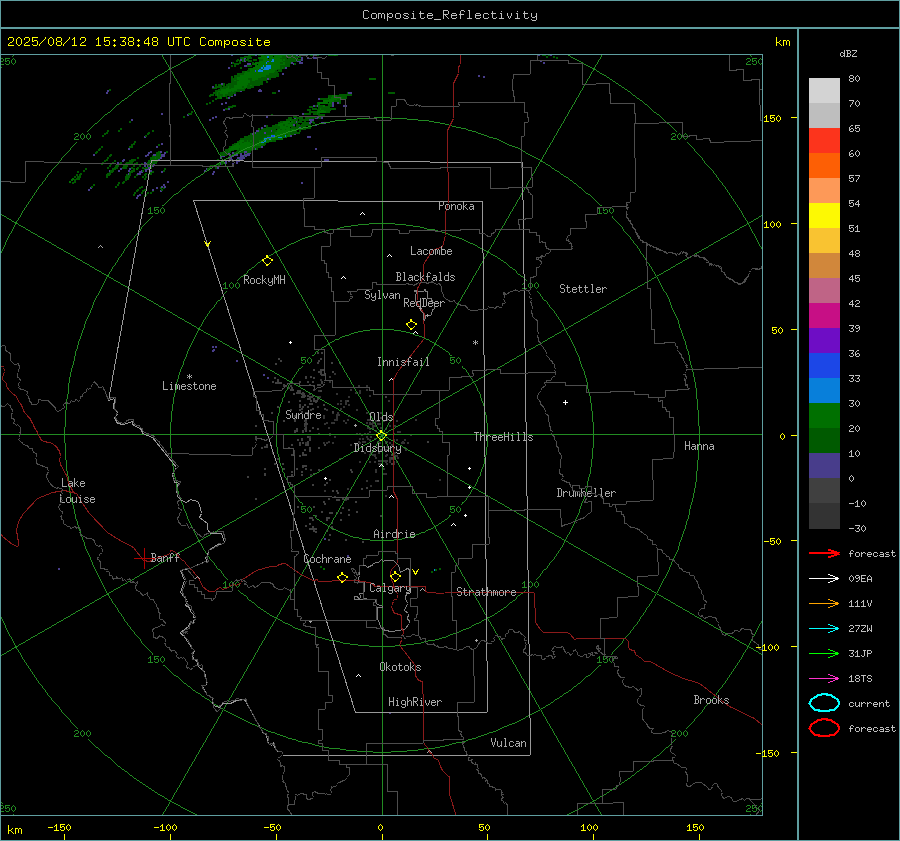Click the RedDeer city label
Image resolution: width=900 pixels, height=841 pixels.
pyautogui.click(x=424, y=303)
